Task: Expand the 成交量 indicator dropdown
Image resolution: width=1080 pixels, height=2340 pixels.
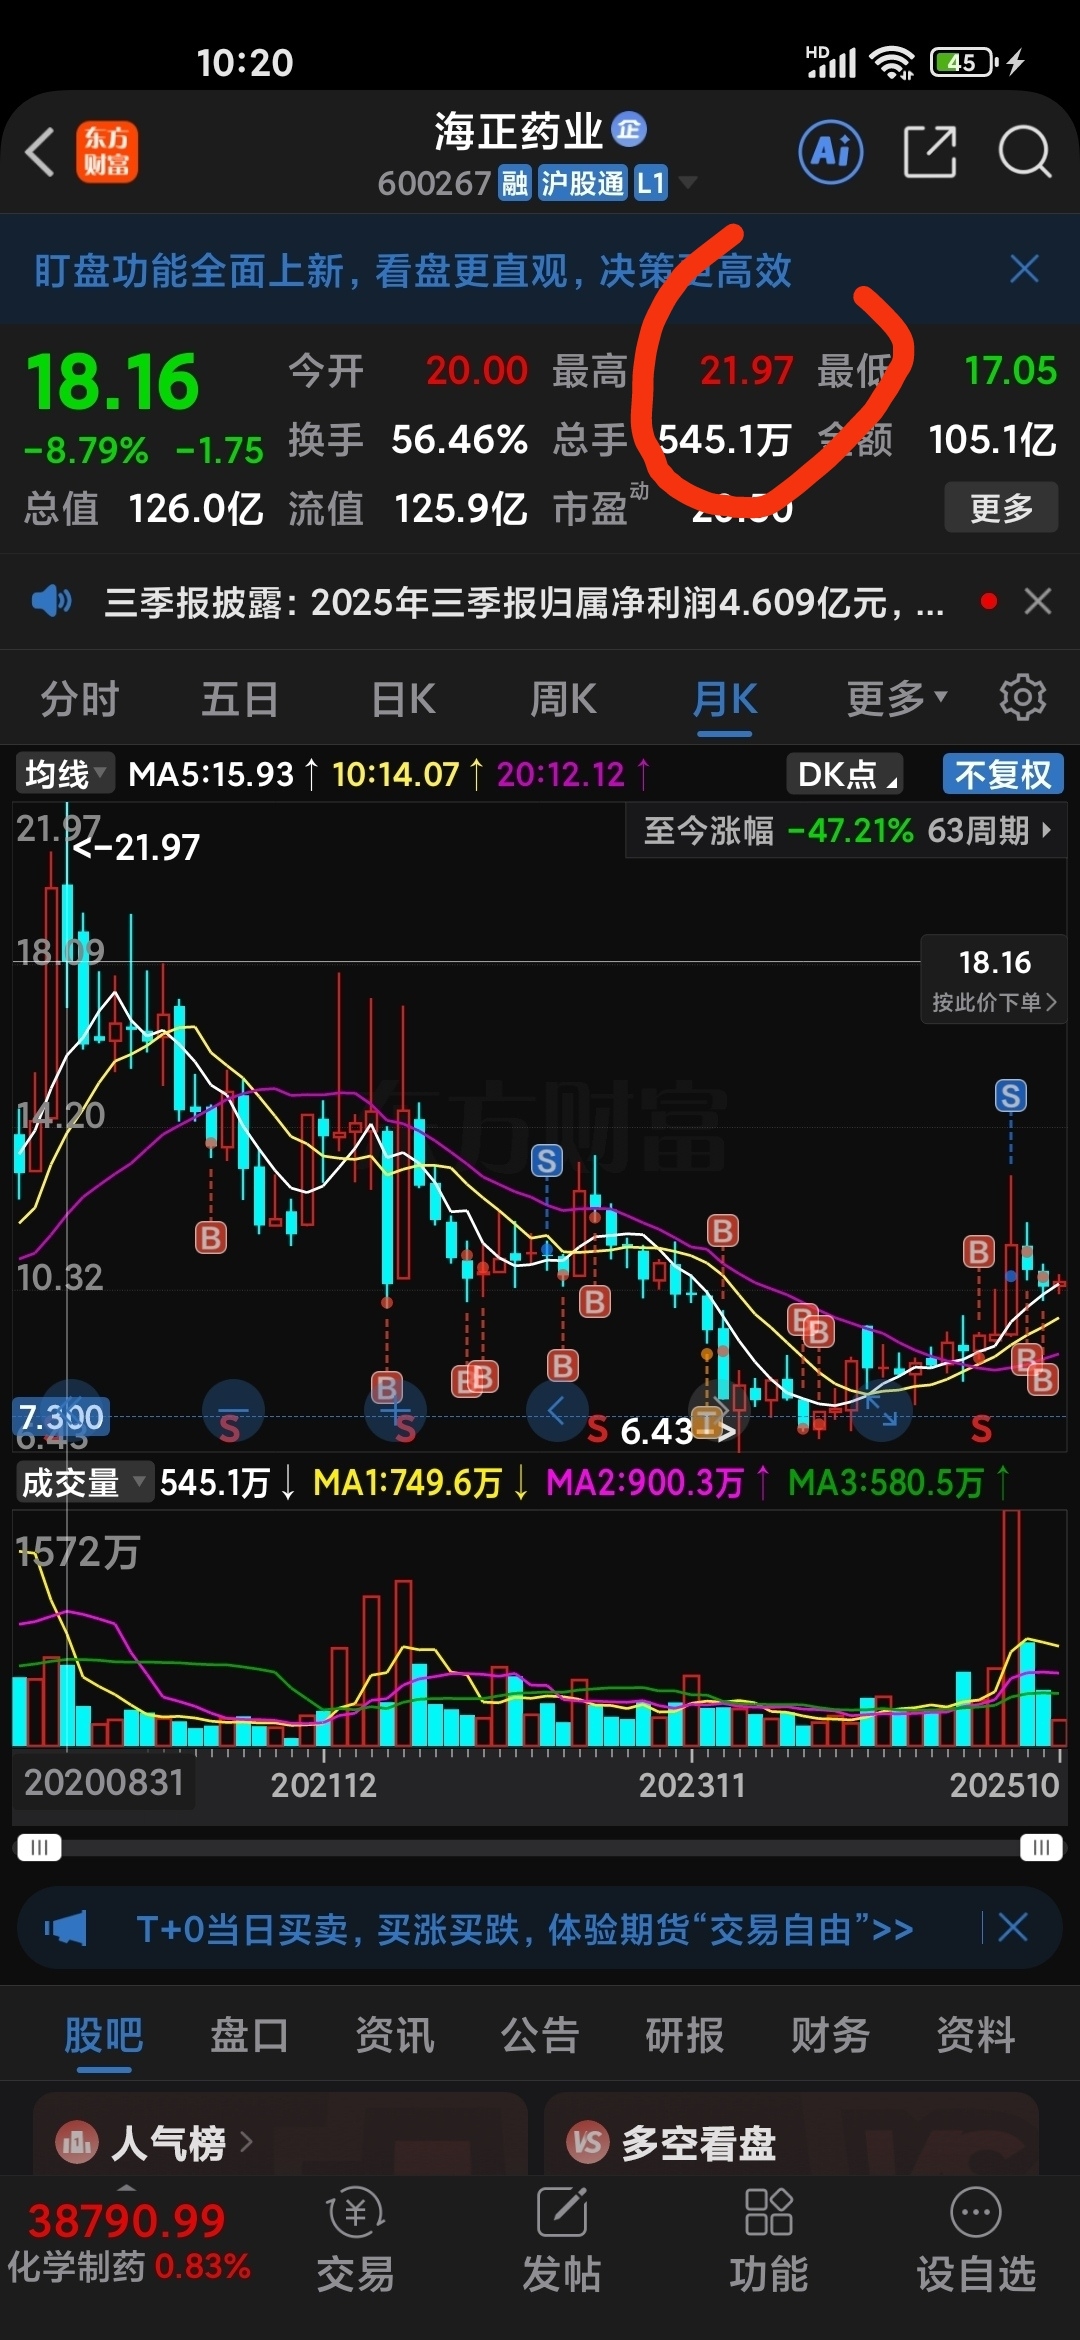Action: 84,1482
